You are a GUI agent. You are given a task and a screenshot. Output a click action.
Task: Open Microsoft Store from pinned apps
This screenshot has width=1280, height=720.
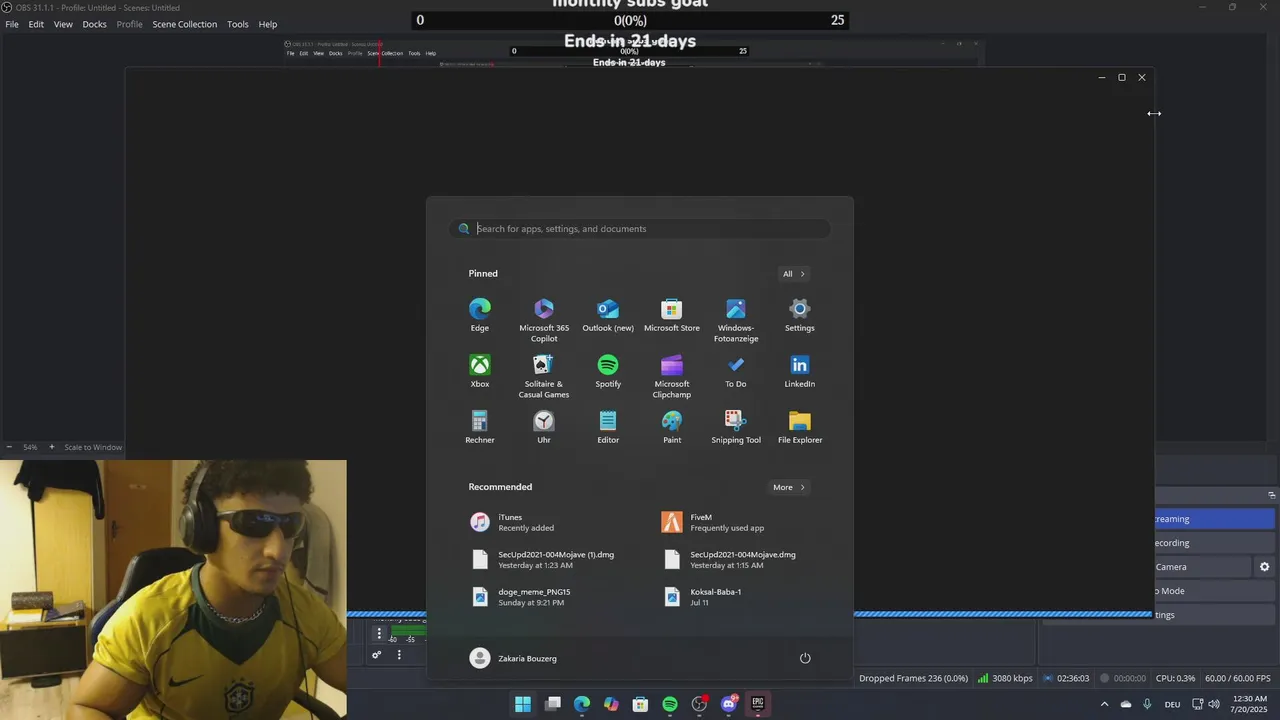click(672, 315)
